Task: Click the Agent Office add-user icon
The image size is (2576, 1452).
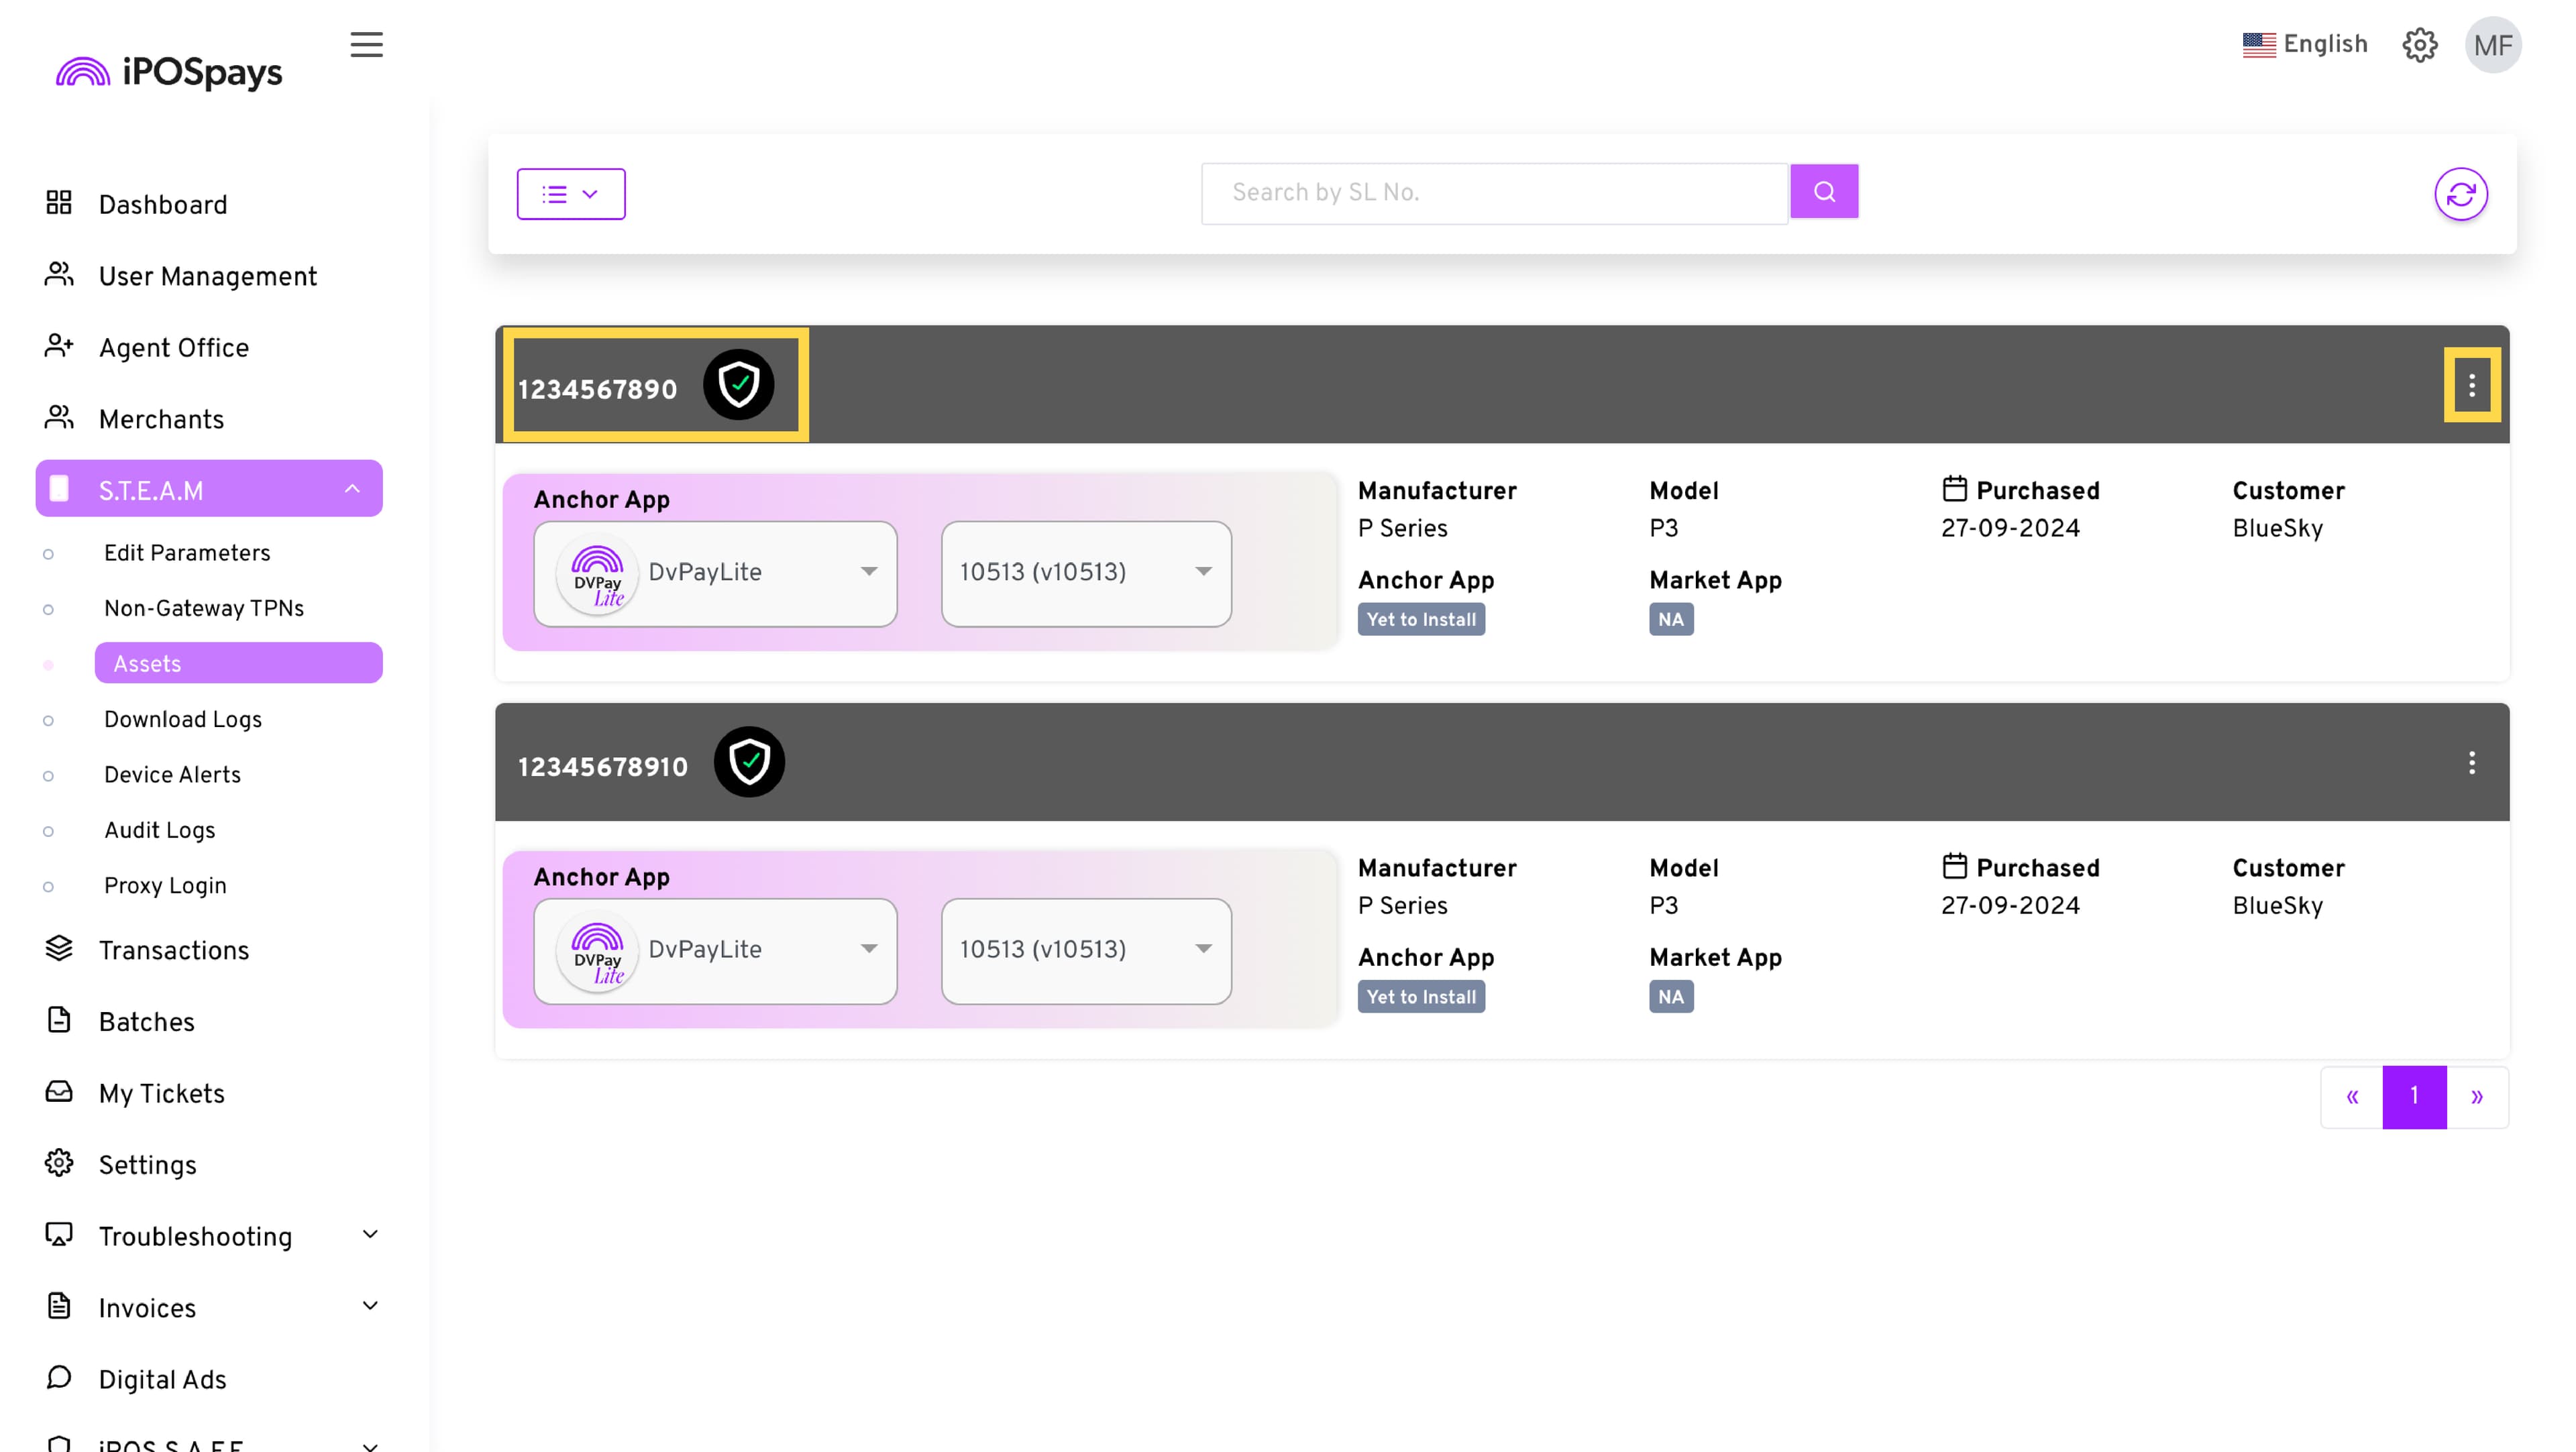Action: pyautogui.click(x=59, y=346)
